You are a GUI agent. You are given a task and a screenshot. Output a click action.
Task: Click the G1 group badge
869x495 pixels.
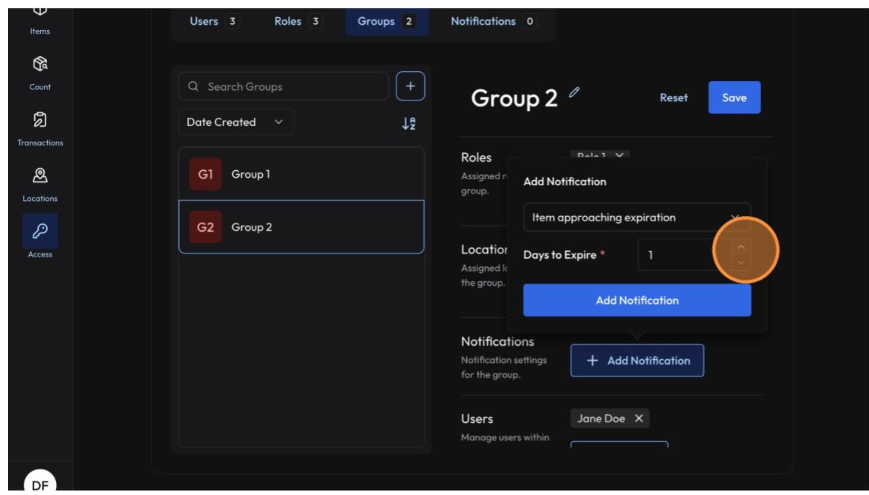click(x=205, y=174)
